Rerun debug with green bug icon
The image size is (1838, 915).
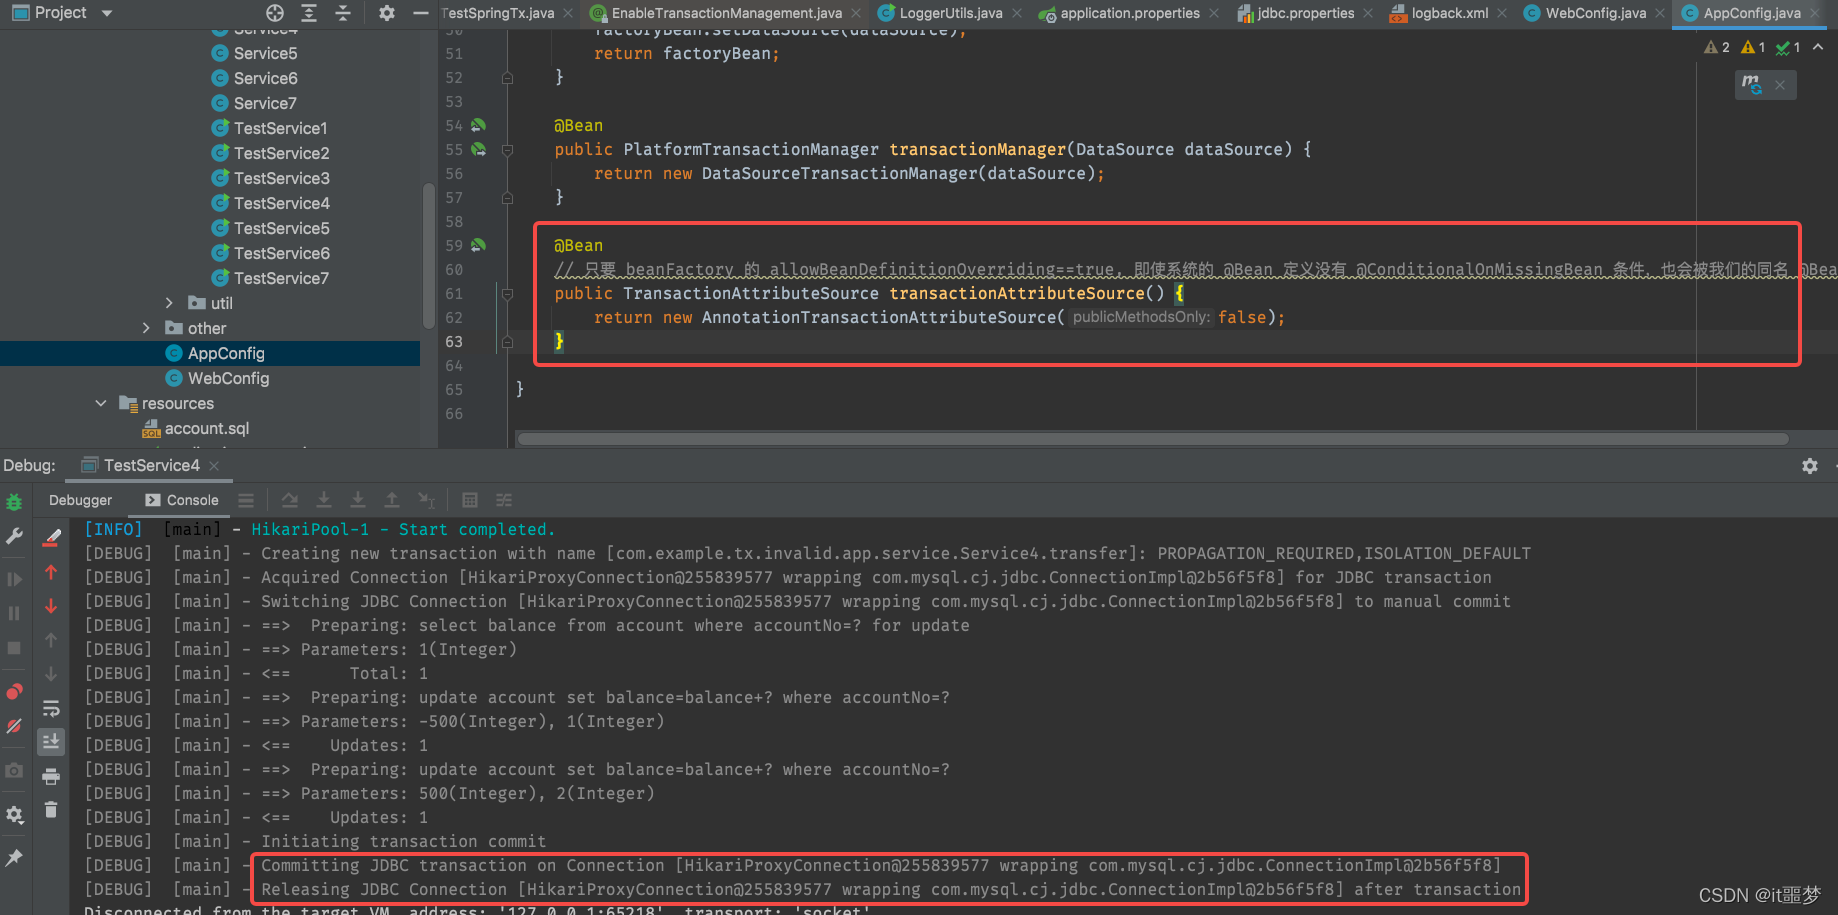[14, 502]
